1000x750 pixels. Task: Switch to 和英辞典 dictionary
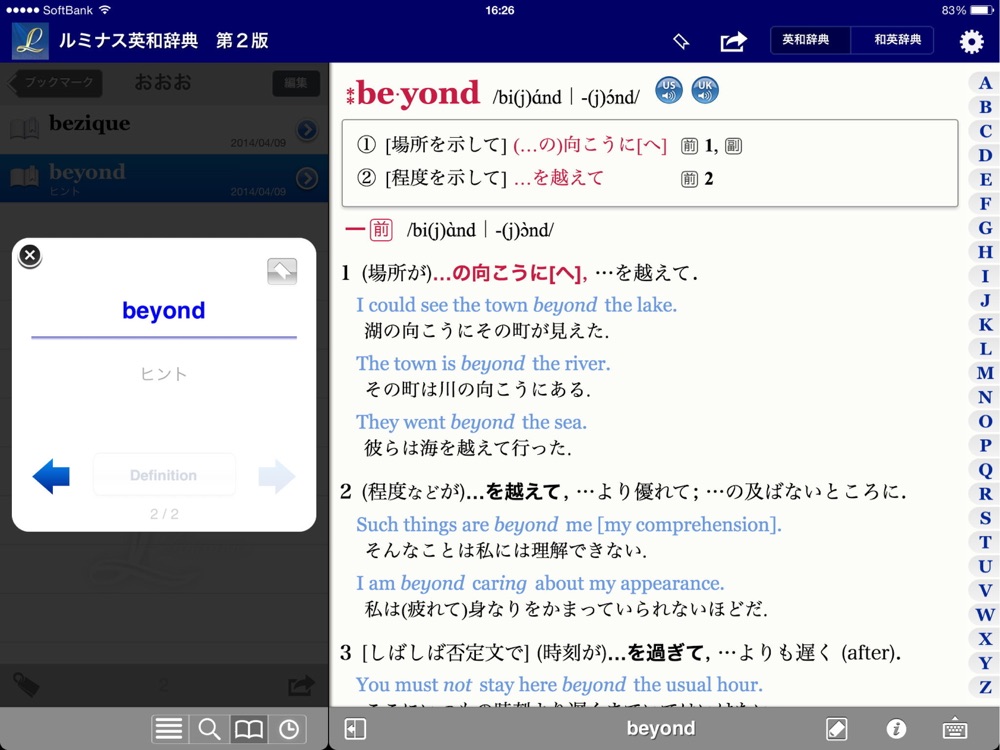click(x=892, y=41)
